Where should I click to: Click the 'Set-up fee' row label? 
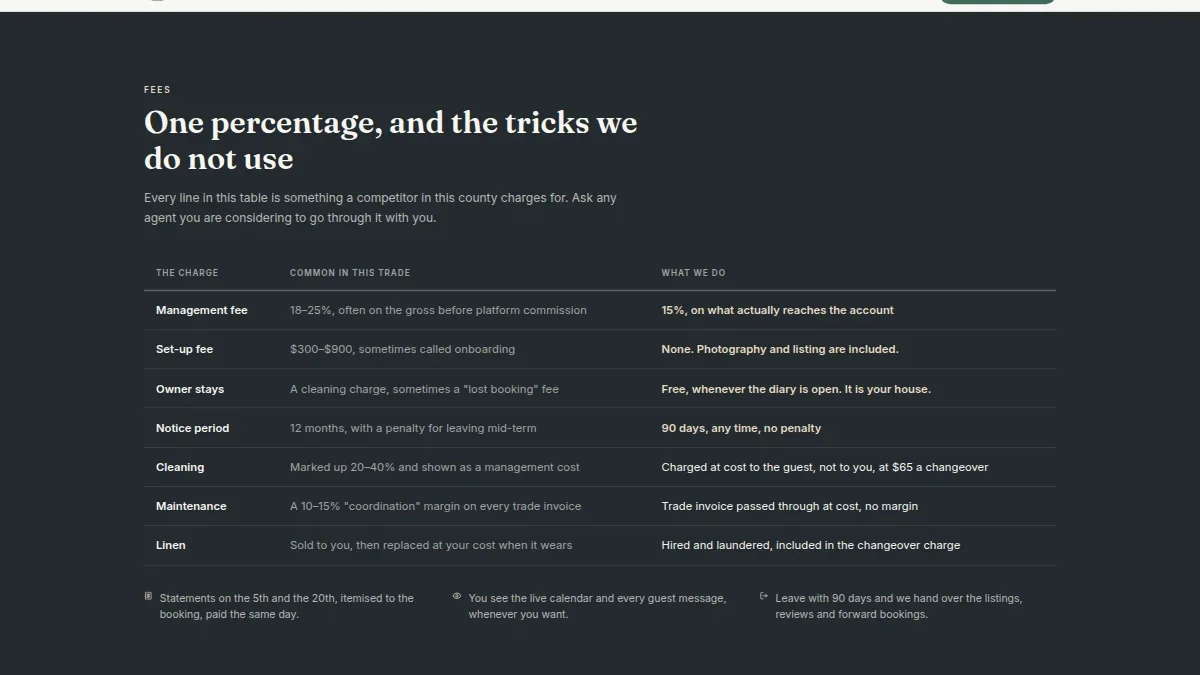pyautogui.click(x=184, y=349)
